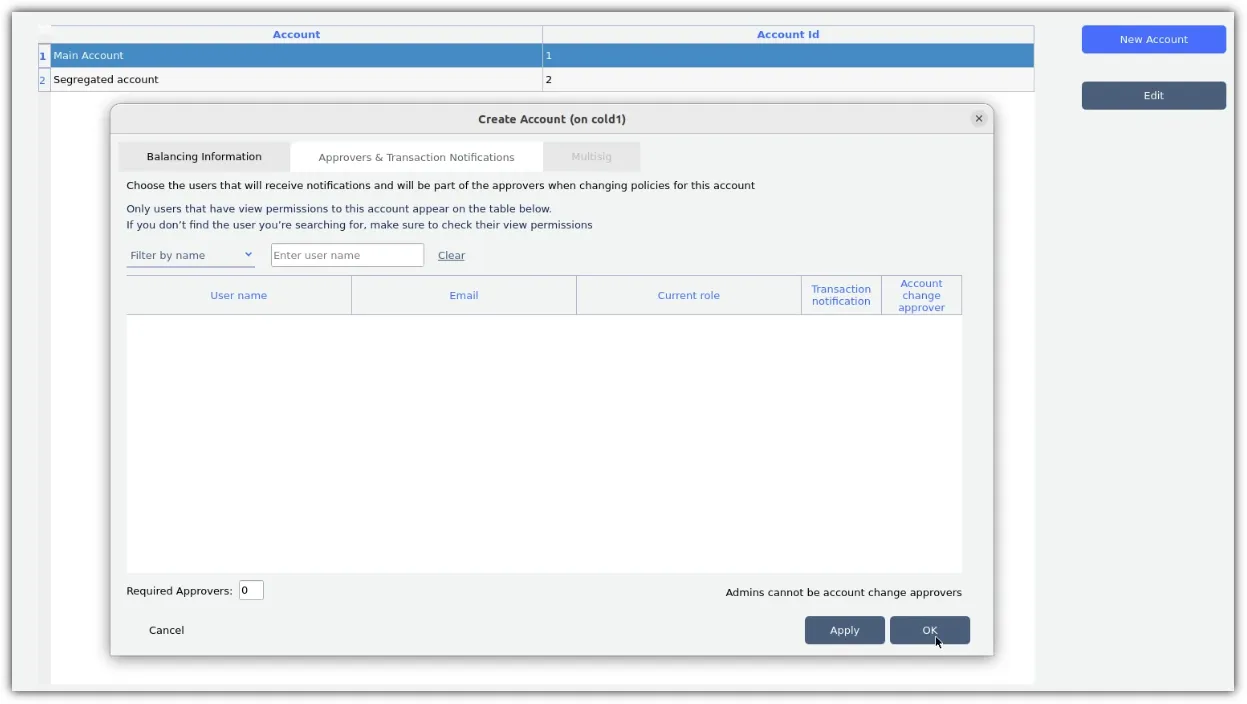Sort by Current role column header
The height and width of the screenshot is (704, 1247).
[689, 296]
